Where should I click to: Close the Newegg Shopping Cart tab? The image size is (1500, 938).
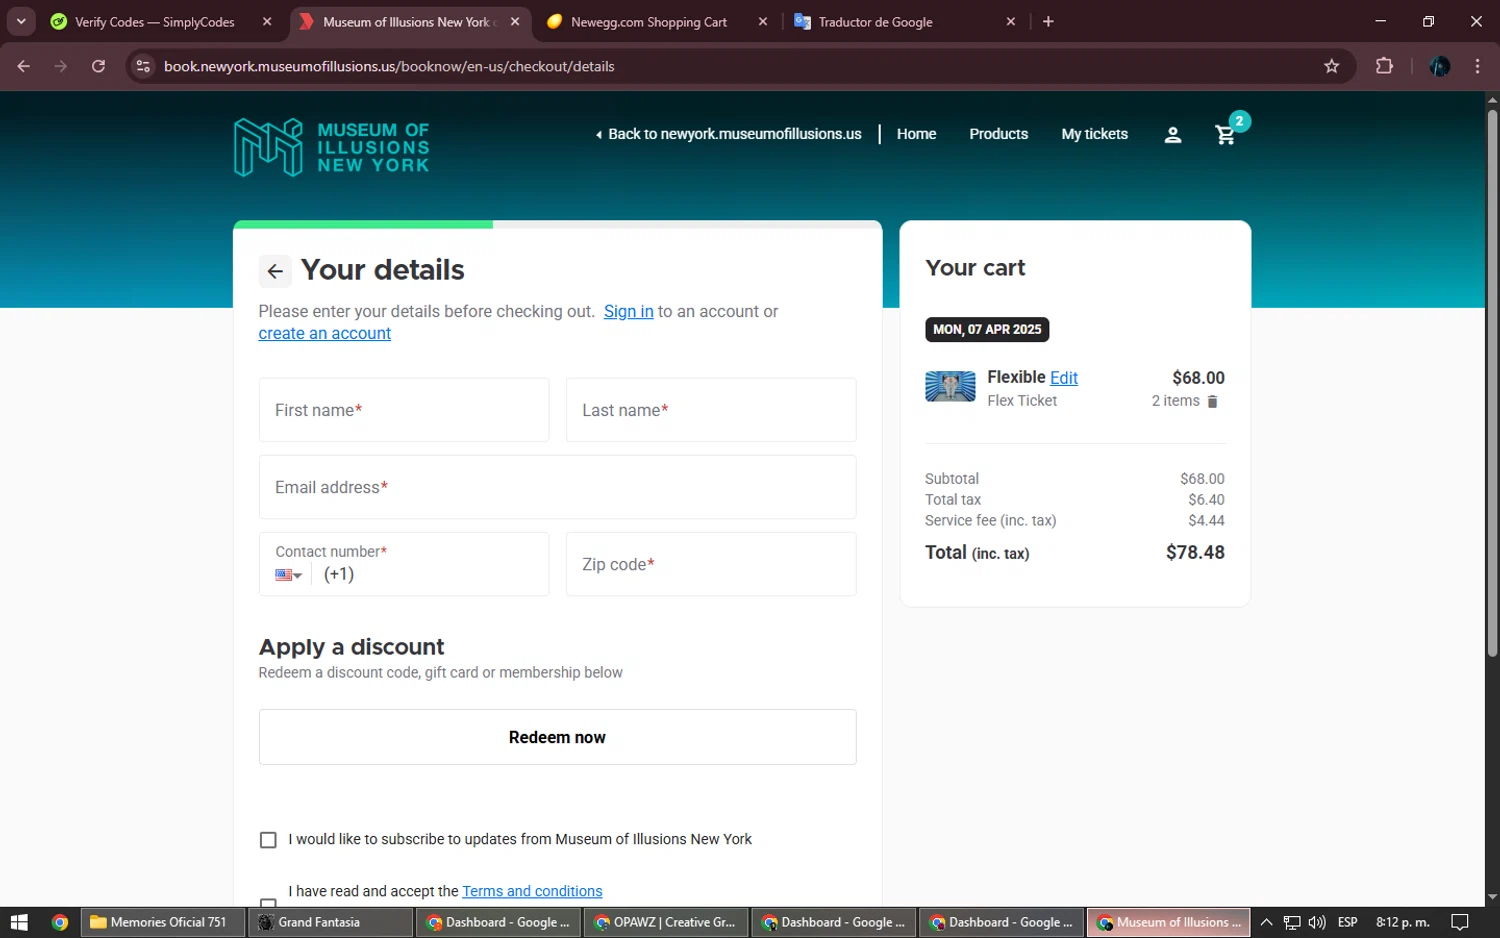pyautogui.click(x=763, y=21)
